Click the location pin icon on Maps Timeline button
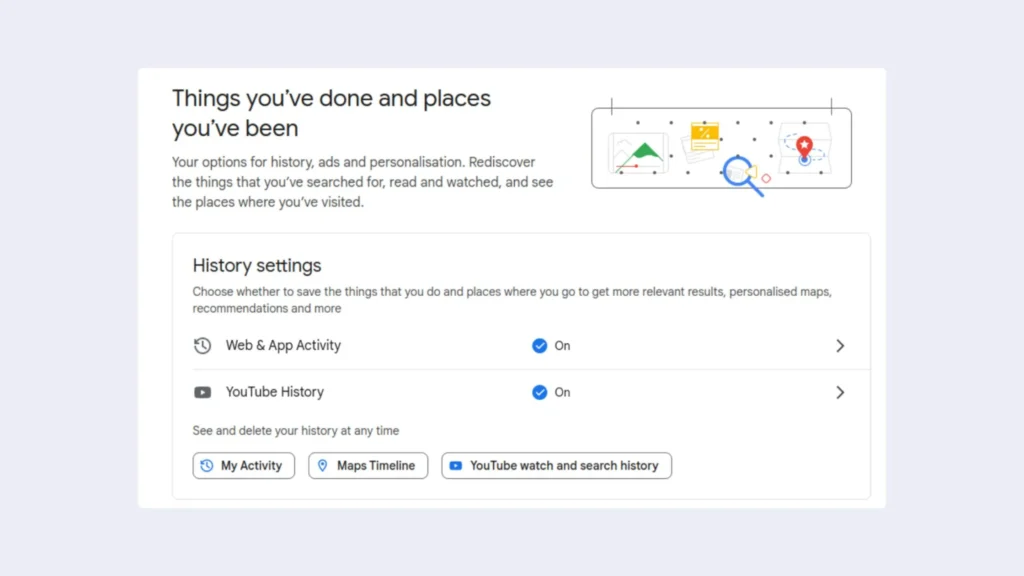 (323, 465)
